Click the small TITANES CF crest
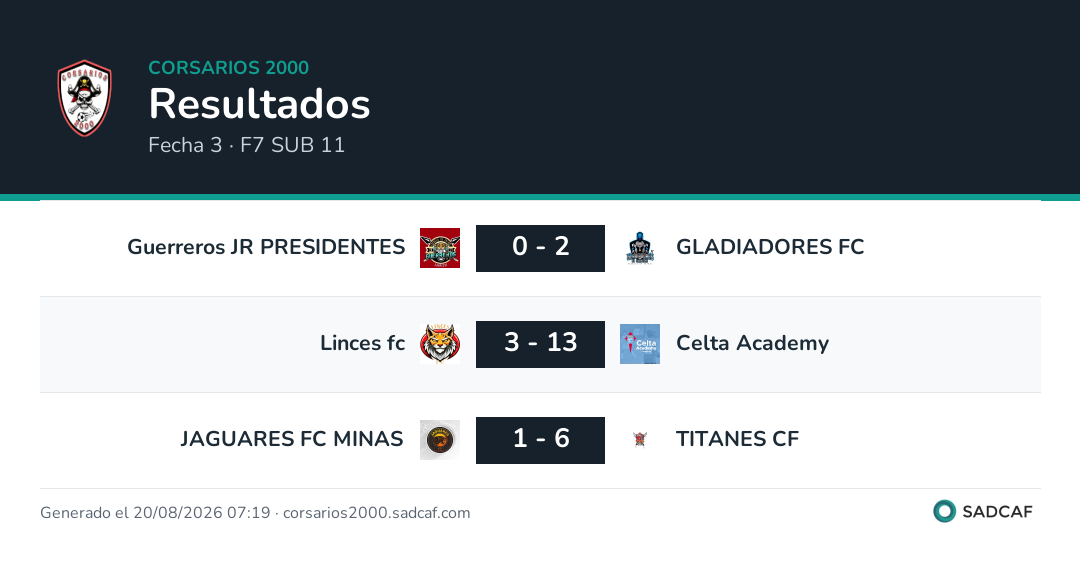 640,439
